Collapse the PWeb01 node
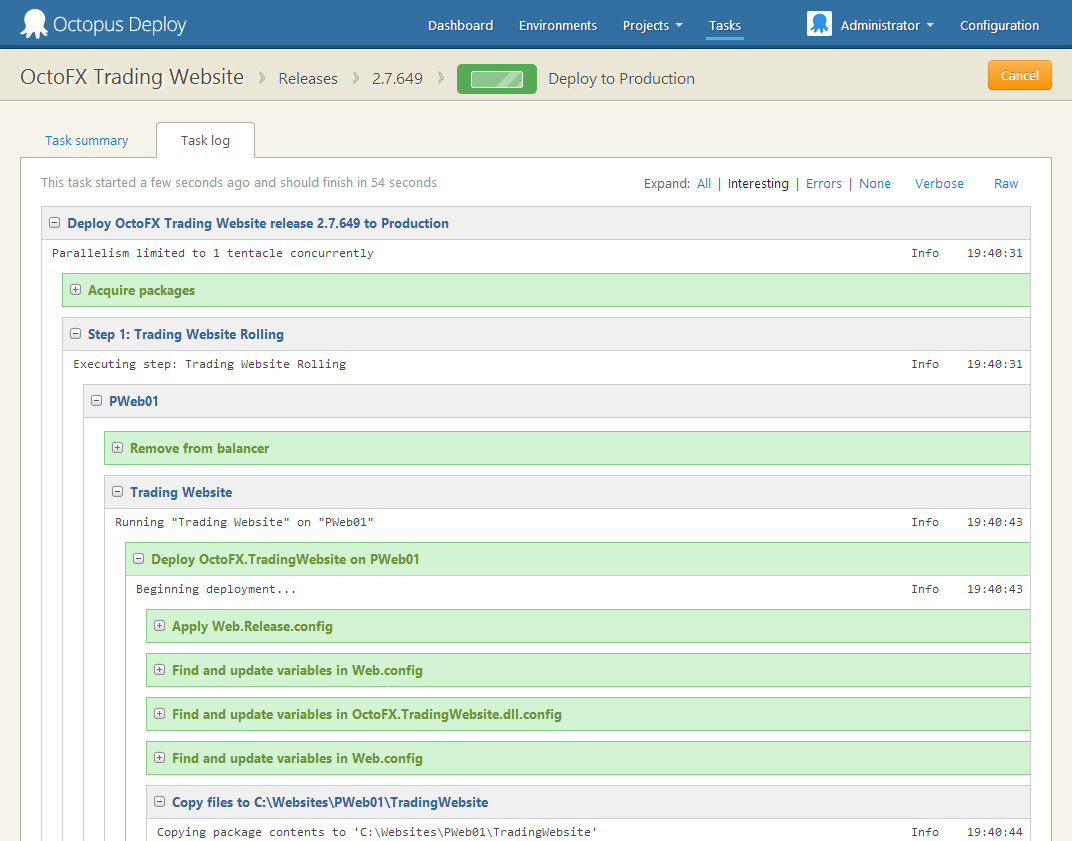This screenshot has width=1072, height=841. coord(97,401)
